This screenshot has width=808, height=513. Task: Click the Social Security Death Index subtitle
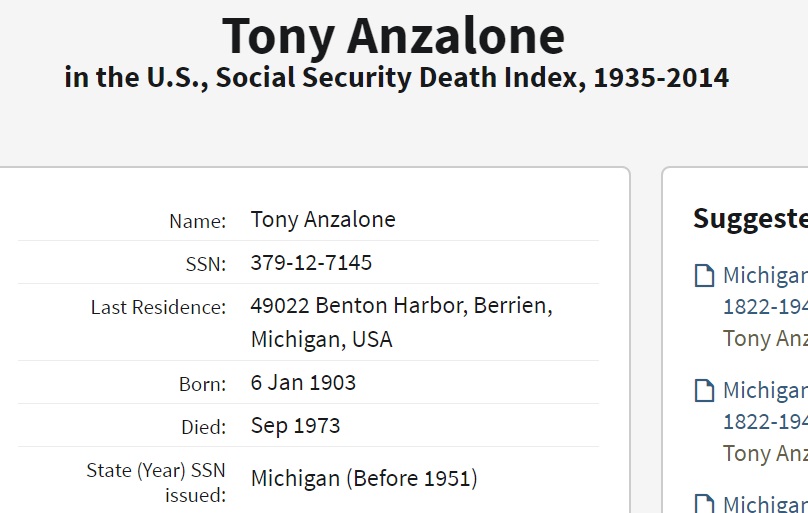396,77
